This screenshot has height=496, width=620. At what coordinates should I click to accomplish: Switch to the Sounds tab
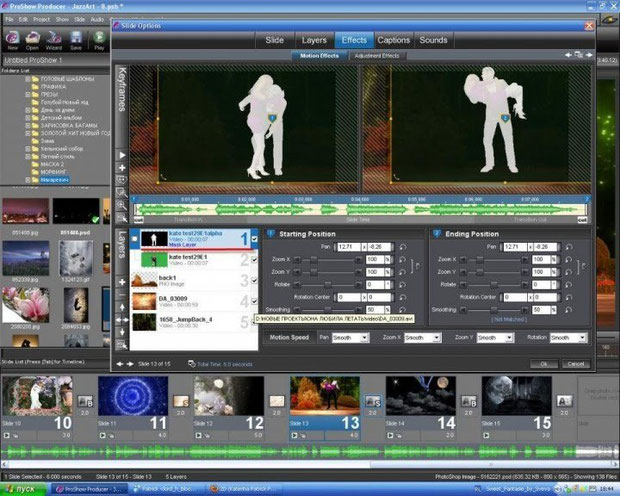click(x=433, y=40)
